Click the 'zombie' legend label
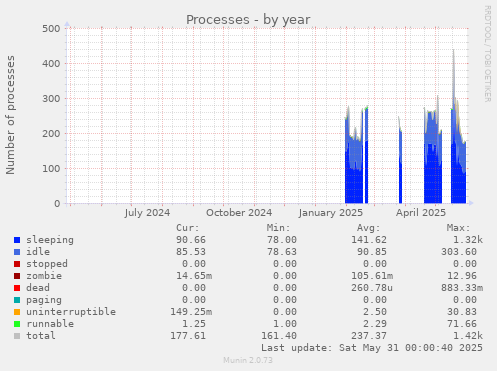This screenshot has width=497, height=371. tap(44, 276)
